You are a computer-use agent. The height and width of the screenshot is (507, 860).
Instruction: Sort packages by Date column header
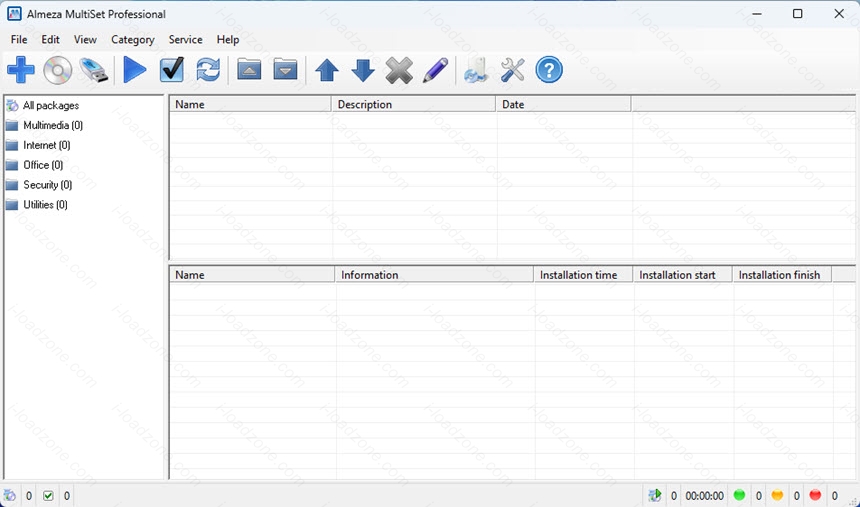[563, 104]
